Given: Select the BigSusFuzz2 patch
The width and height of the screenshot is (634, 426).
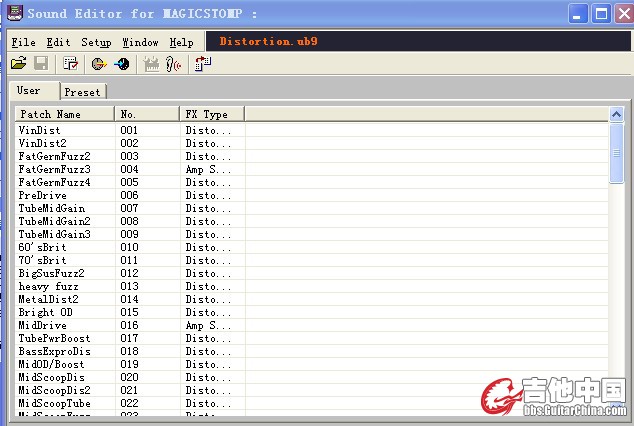Looking at the screenshot, I should click(52, 273).
